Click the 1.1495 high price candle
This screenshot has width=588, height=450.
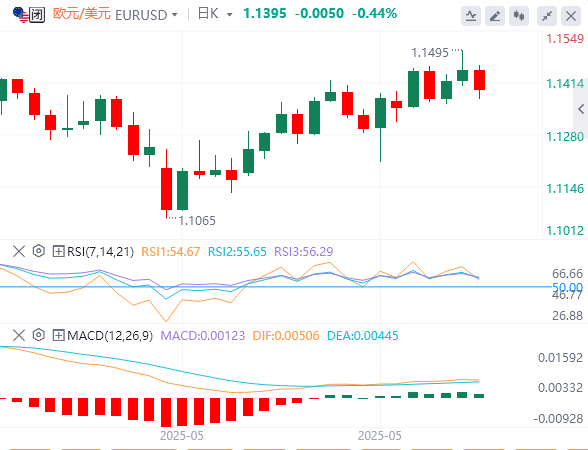[x=462, y=68]
